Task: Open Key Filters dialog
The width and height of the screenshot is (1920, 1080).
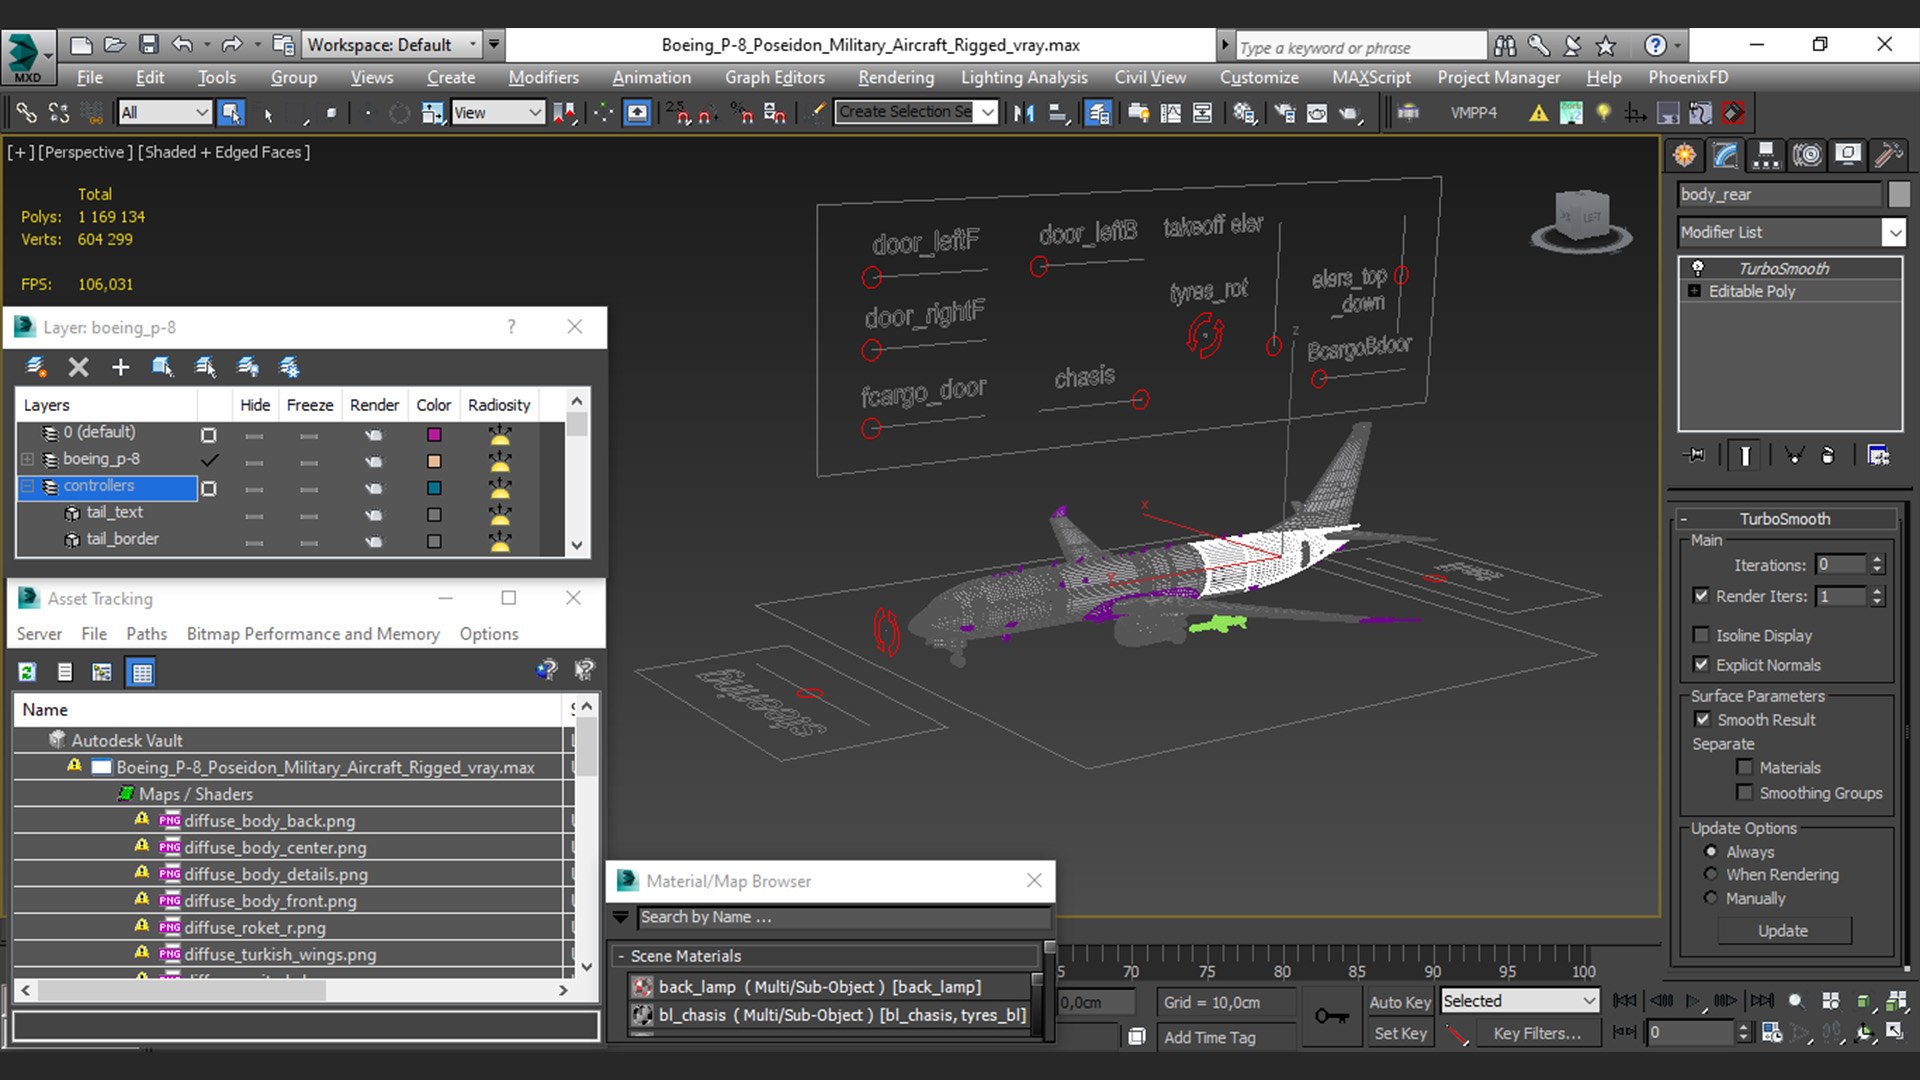Action: click(x=1536, y=1033)
